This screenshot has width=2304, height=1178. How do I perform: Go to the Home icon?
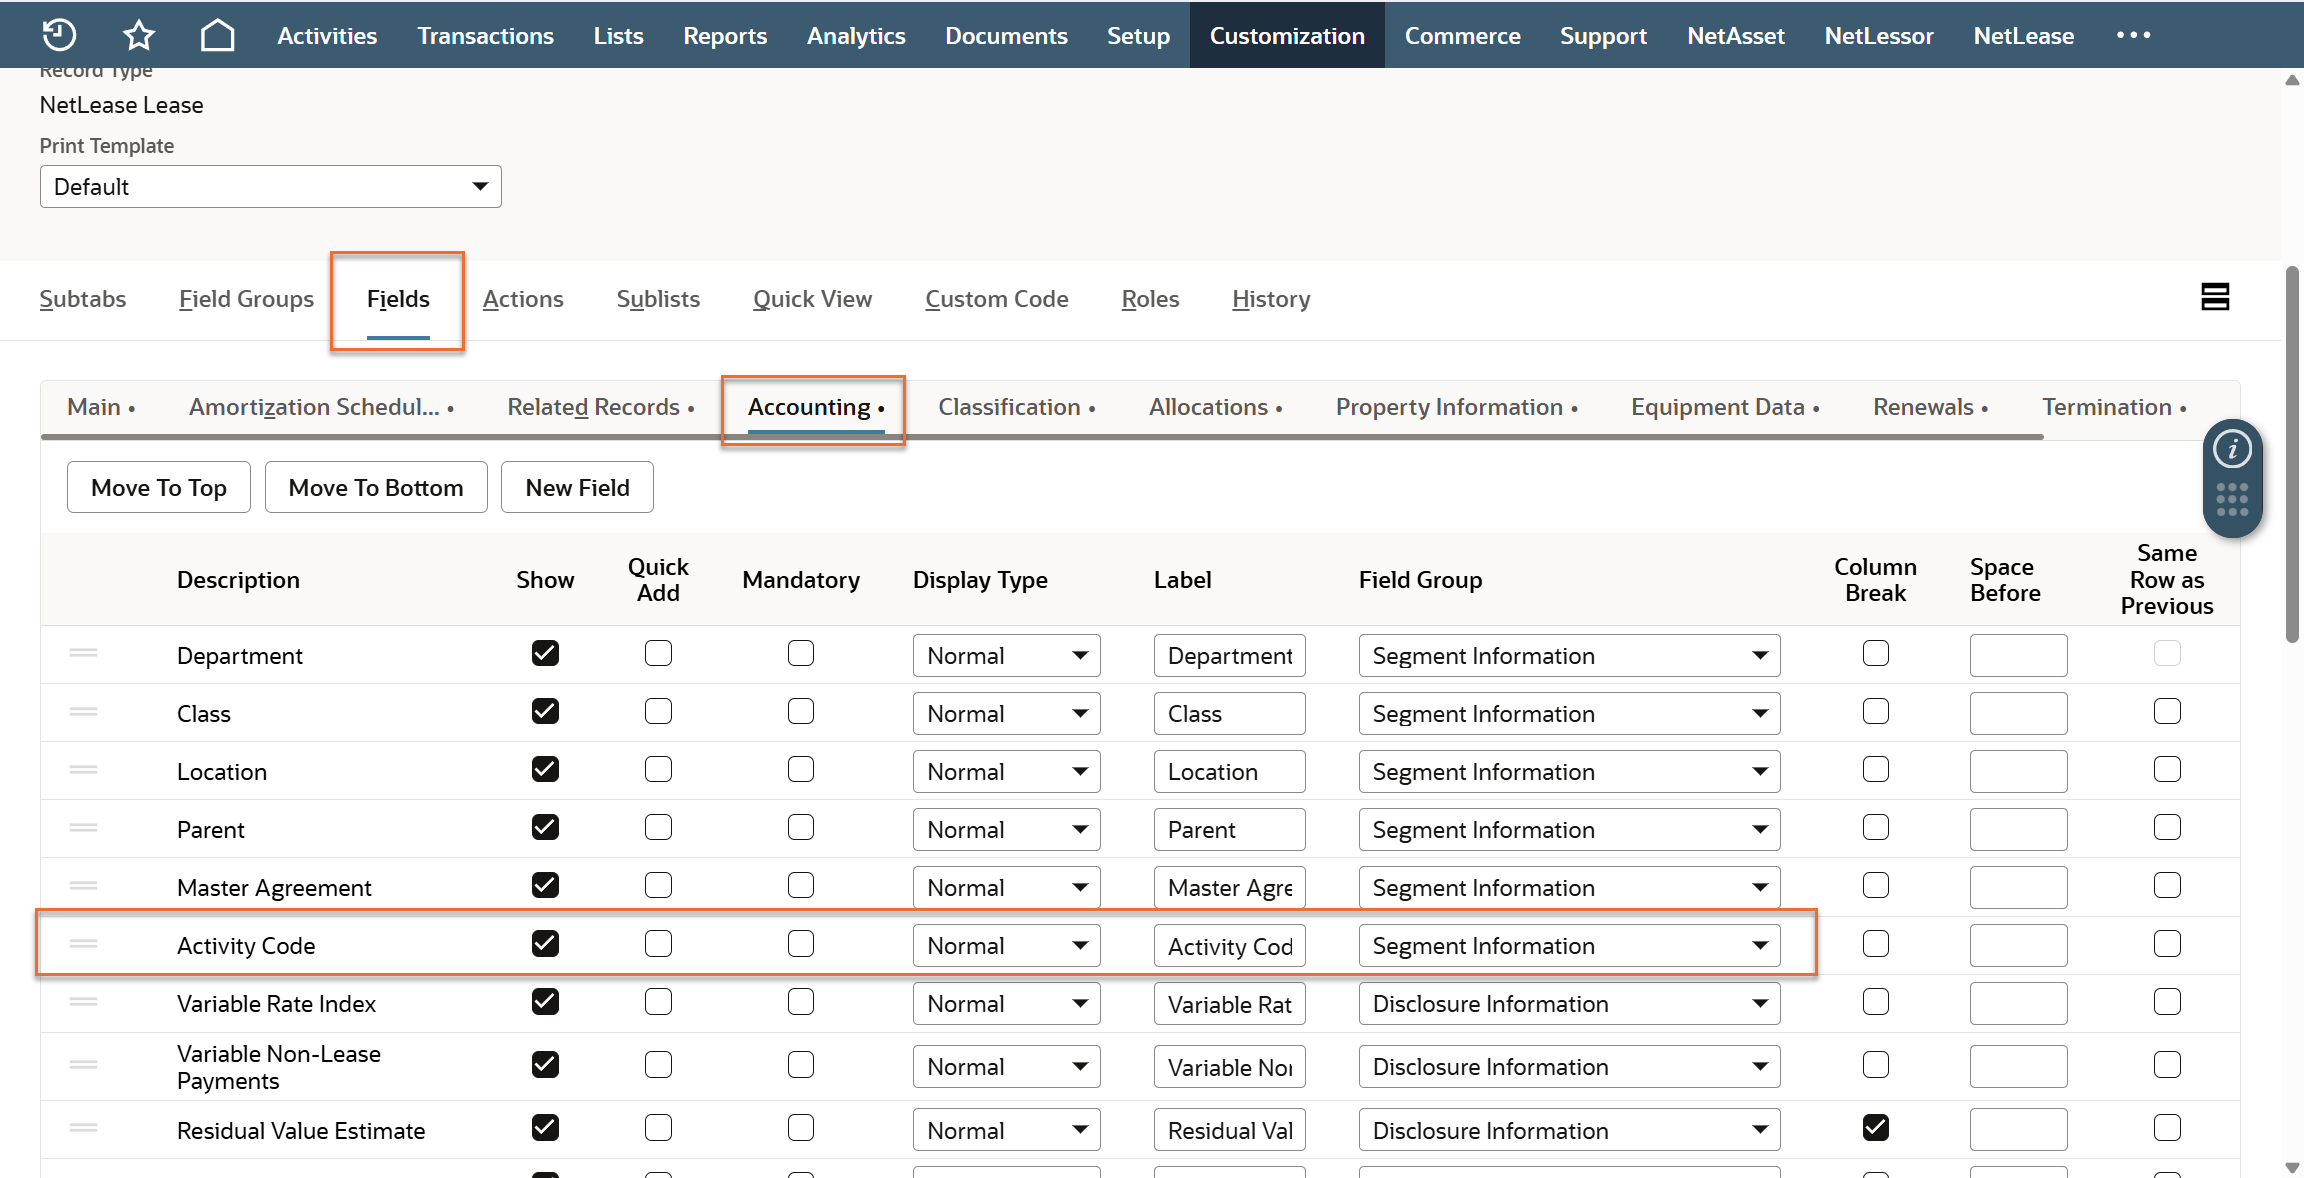tap(217, 35)
